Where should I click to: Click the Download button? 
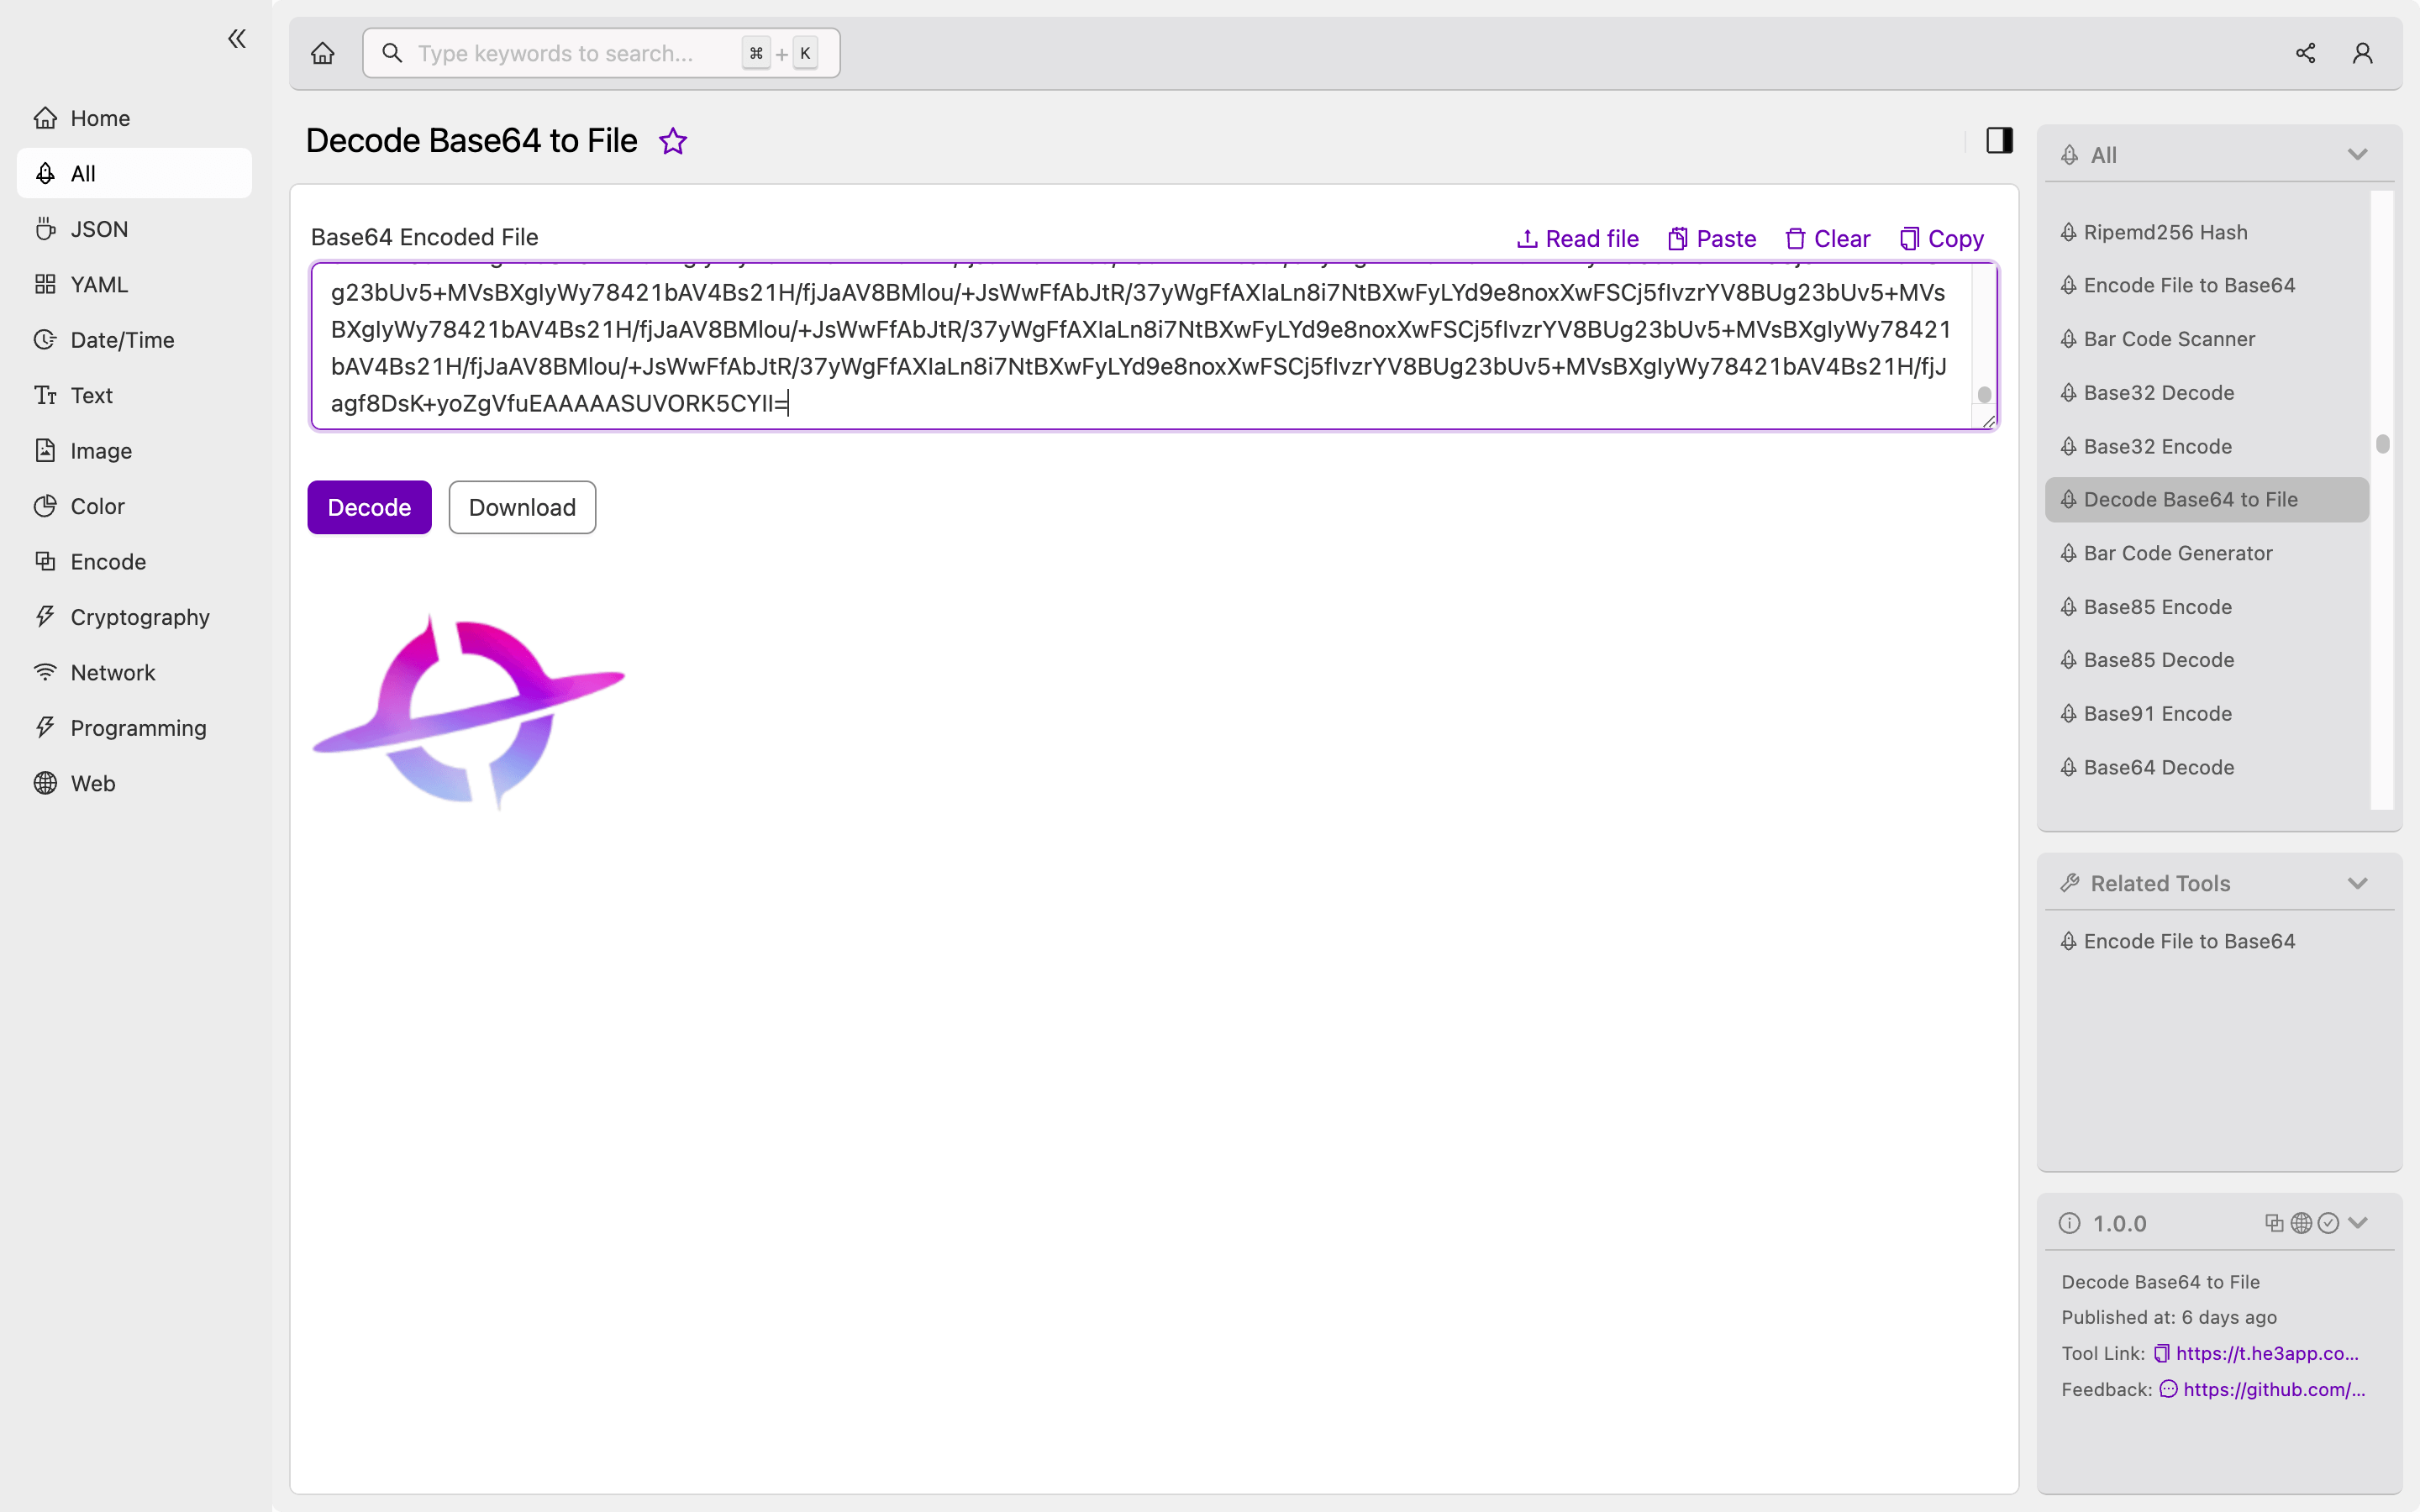pos(521,507)
